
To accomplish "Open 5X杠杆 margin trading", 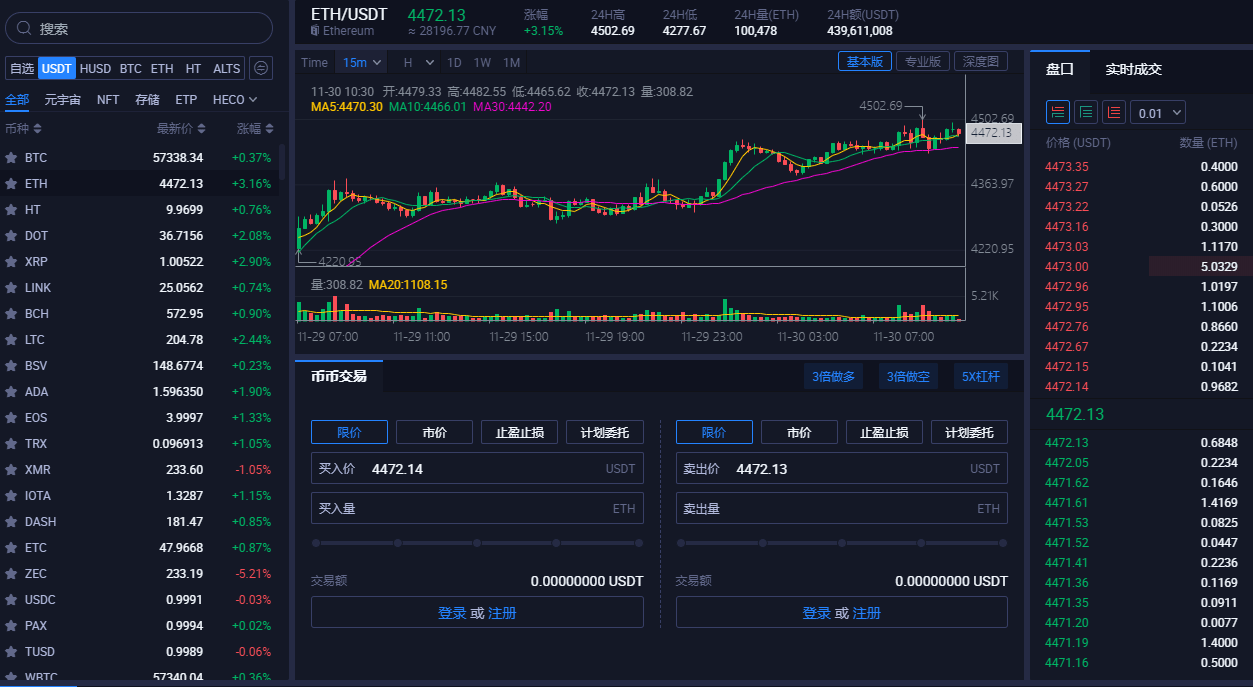I will tap(980, 377).
